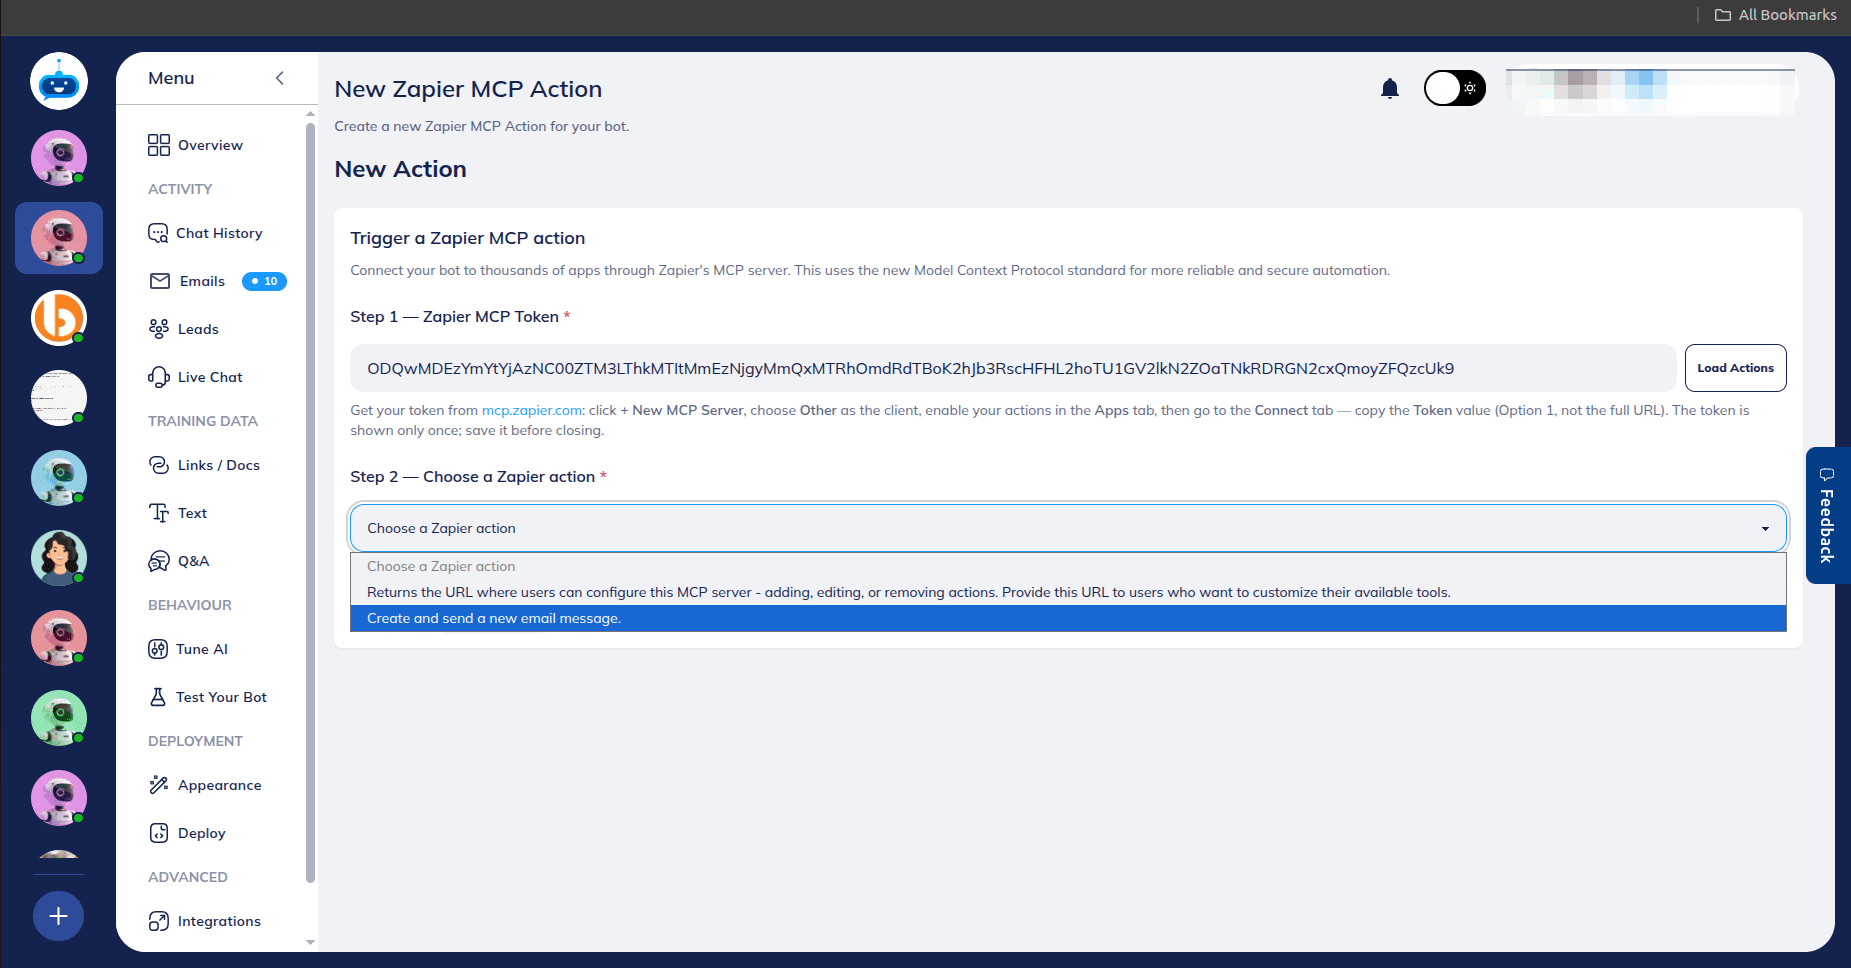Click the add new bot plus button
1851x968 pixels.
click(x=59, y=916)
